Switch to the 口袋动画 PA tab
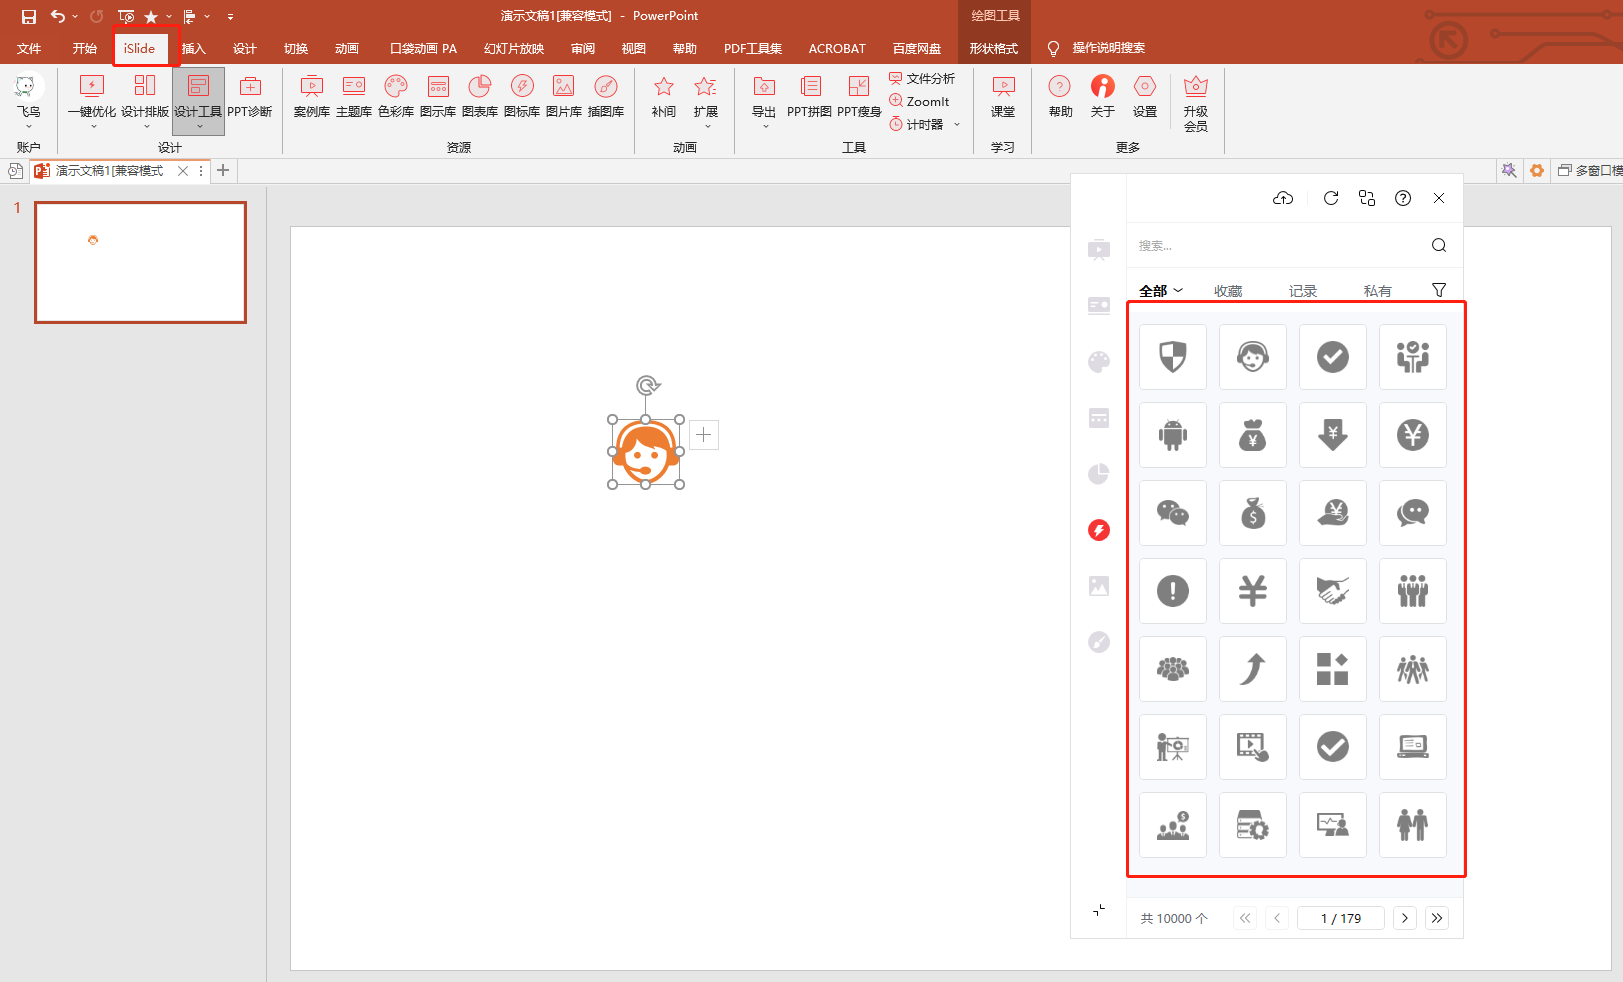 pos(423,48)
